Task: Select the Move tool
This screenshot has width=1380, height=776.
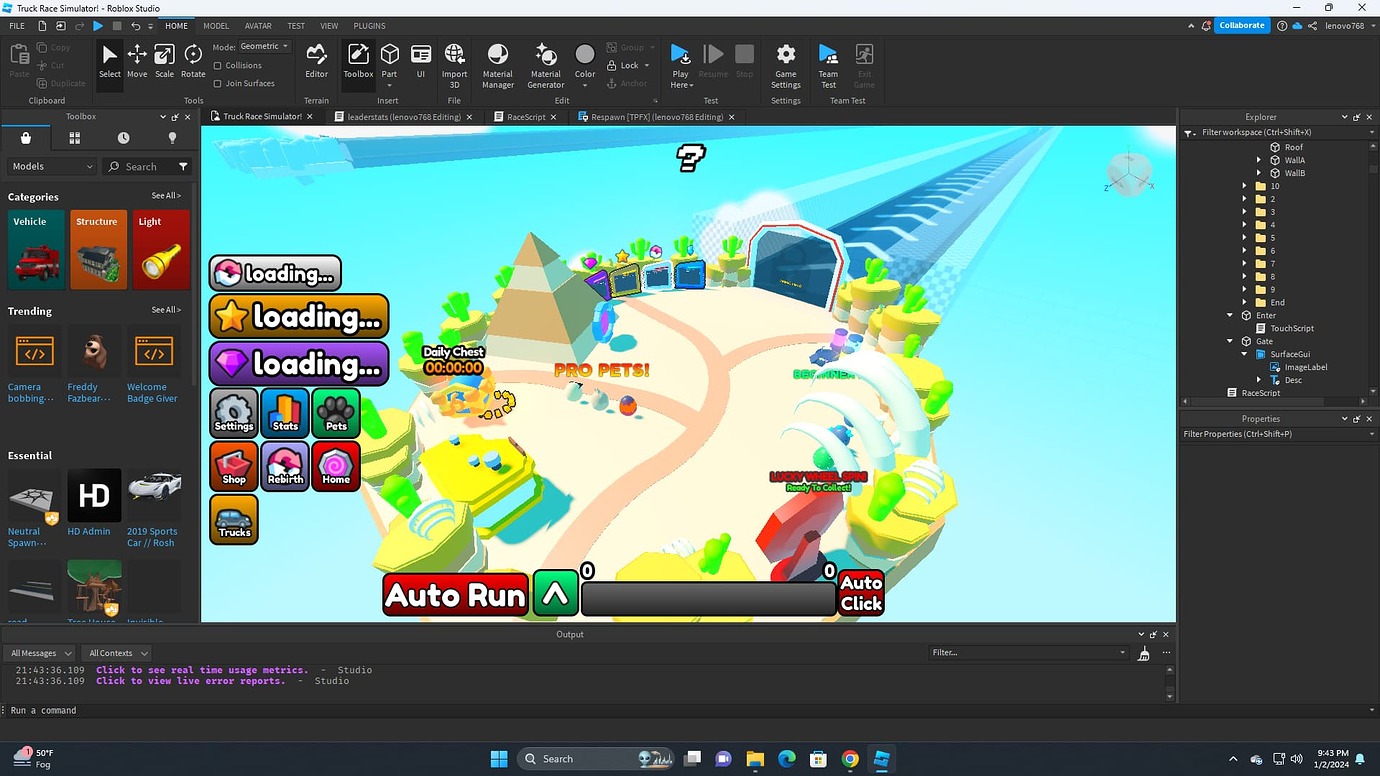Action: (x=136, y=57)
